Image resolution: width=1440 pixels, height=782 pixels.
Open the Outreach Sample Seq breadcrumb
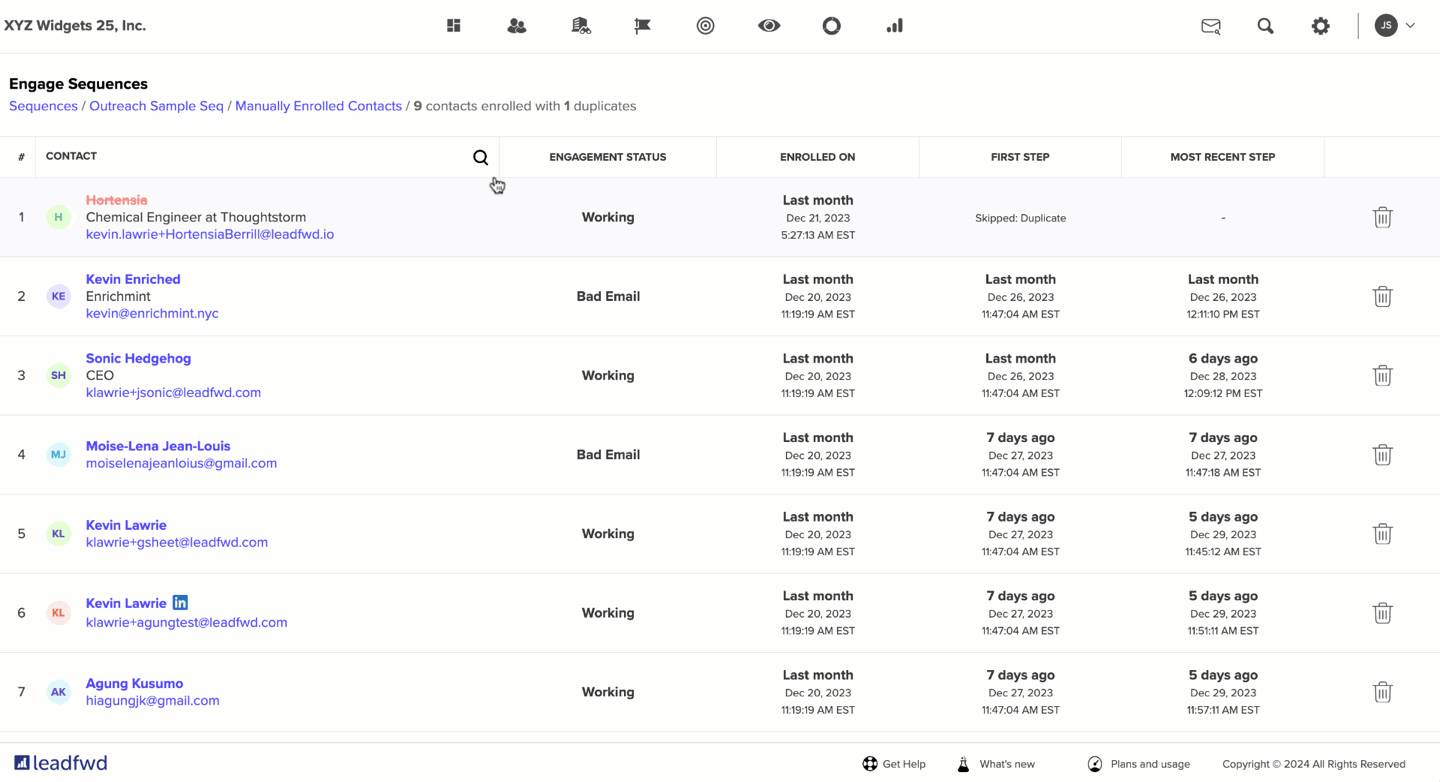156,106
